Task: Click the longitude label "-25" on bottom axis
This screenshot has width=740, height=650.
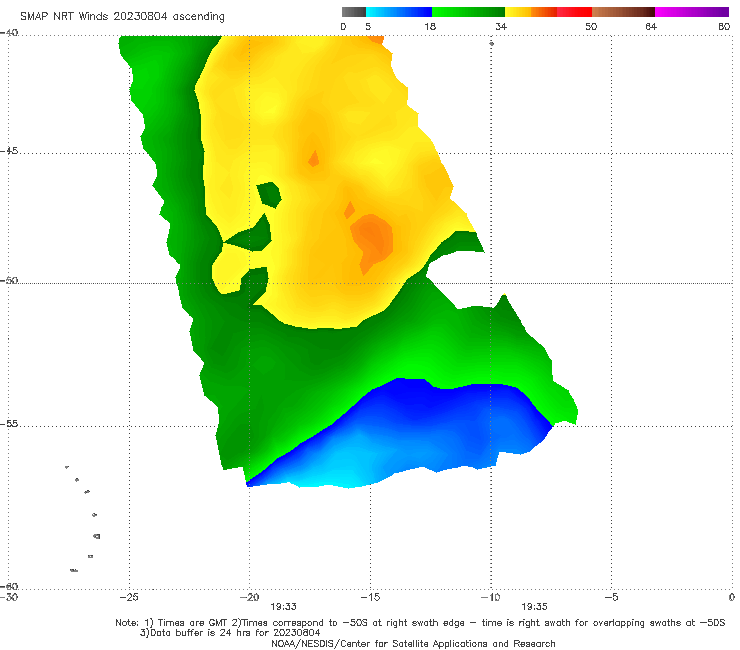Action: tap(129, 597)
